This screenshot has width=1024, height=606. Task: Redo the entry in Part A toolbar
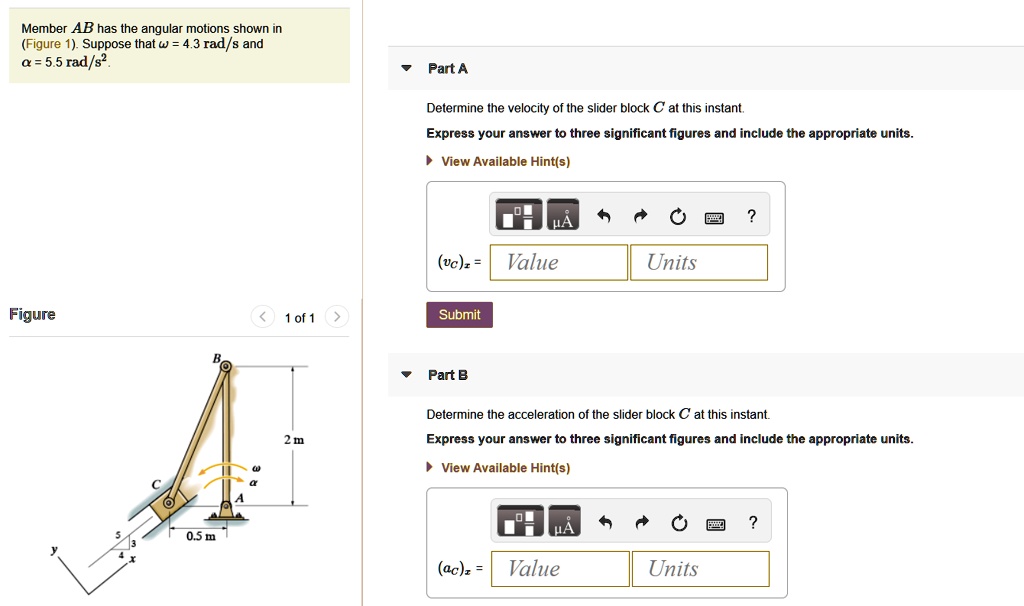640,214
